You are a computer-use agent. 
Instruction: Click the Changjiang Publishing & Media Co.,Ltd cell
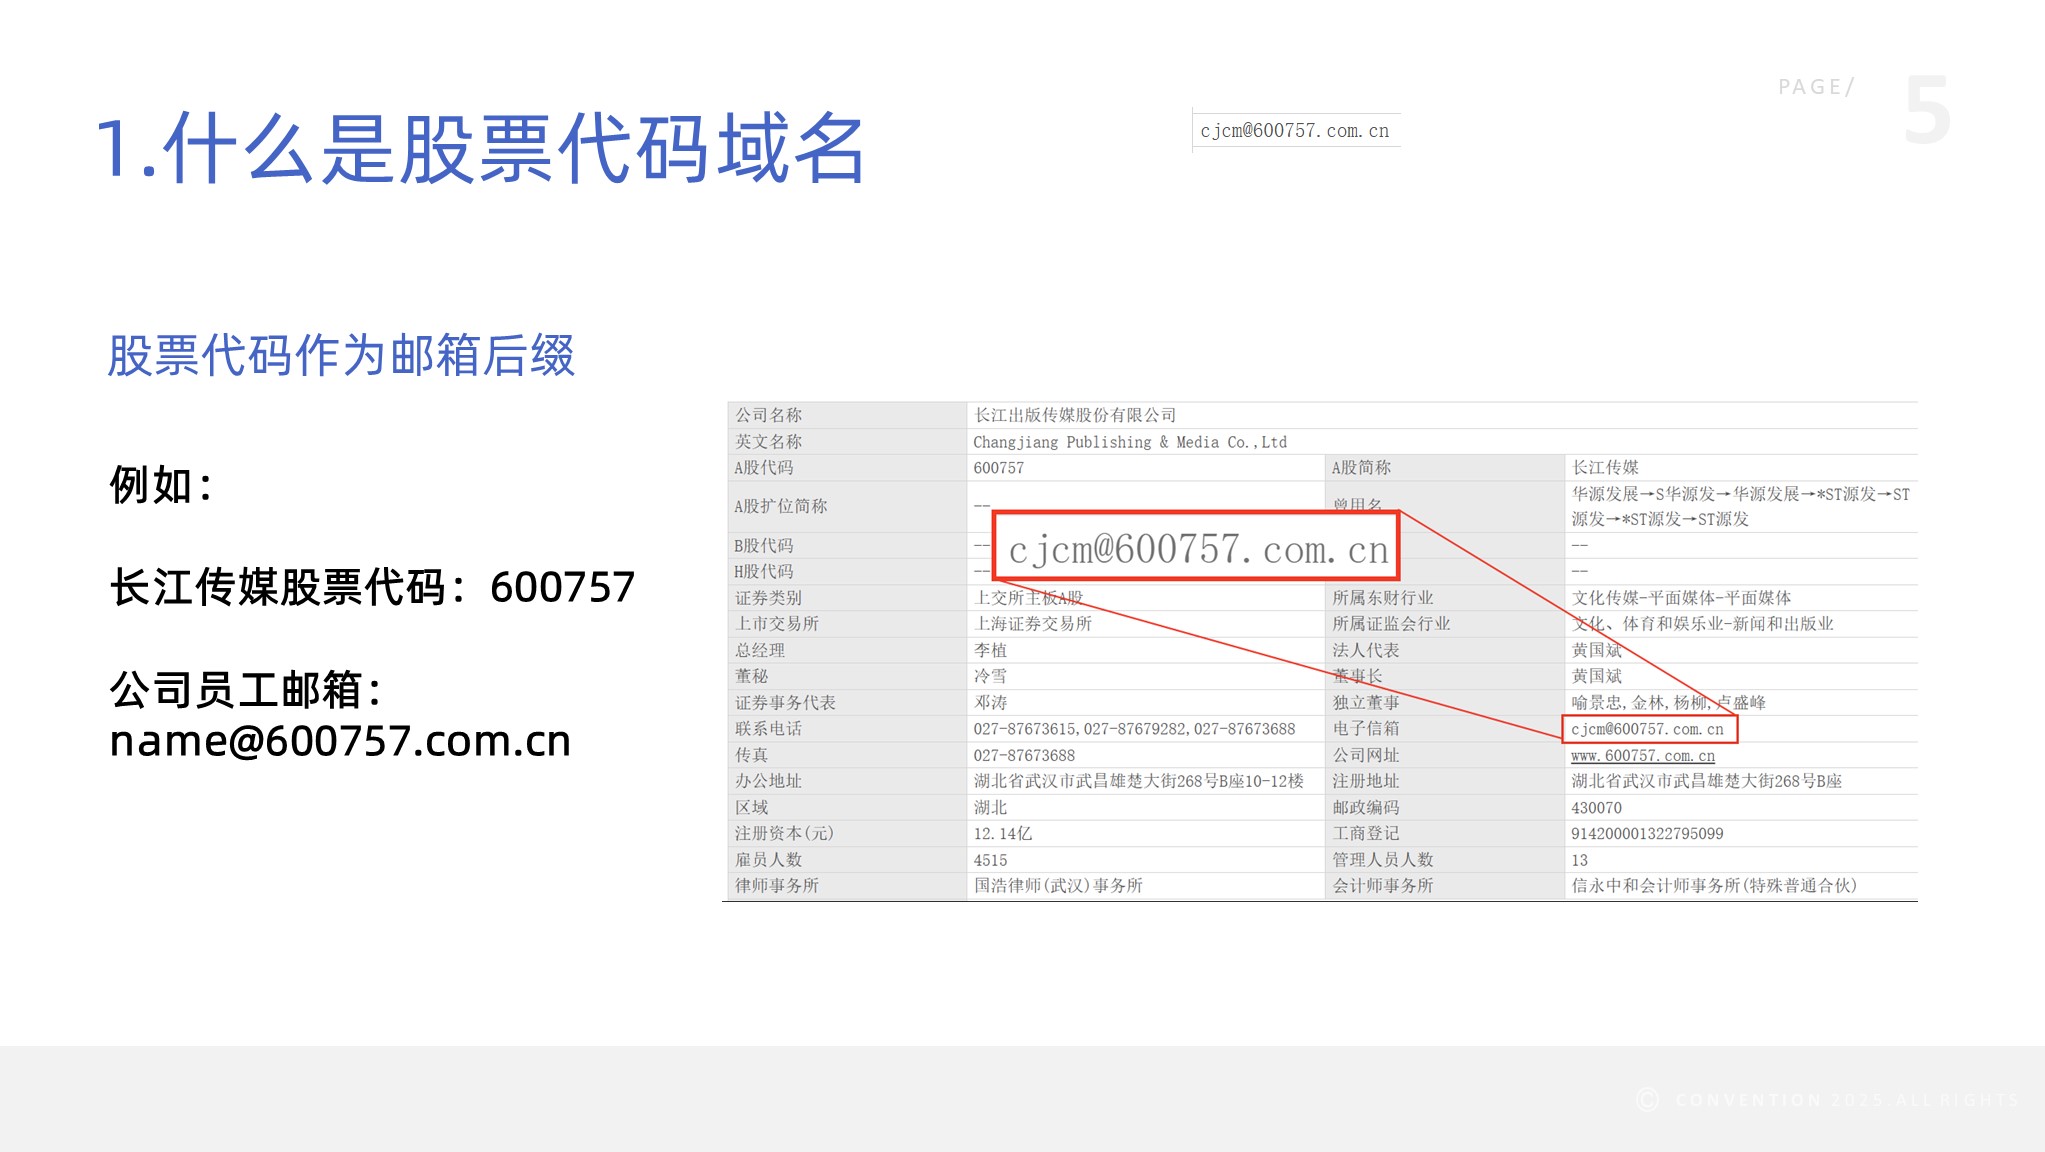[x=1130, y=442]
